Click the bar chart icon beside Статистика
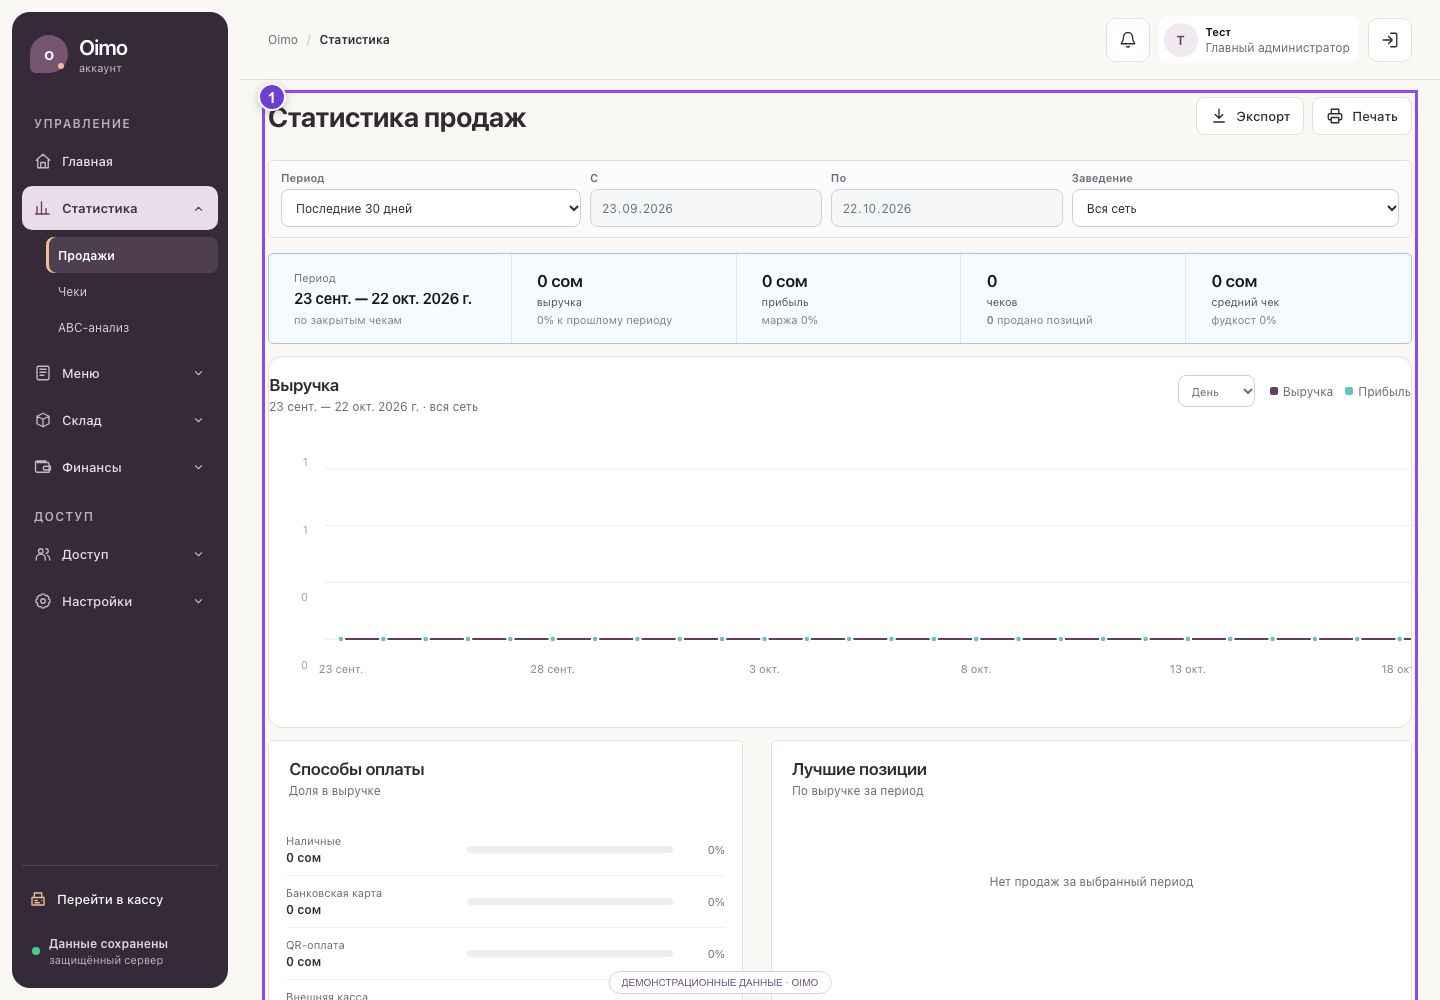This screenshot has width=1440, height=1000. point(42,208)
